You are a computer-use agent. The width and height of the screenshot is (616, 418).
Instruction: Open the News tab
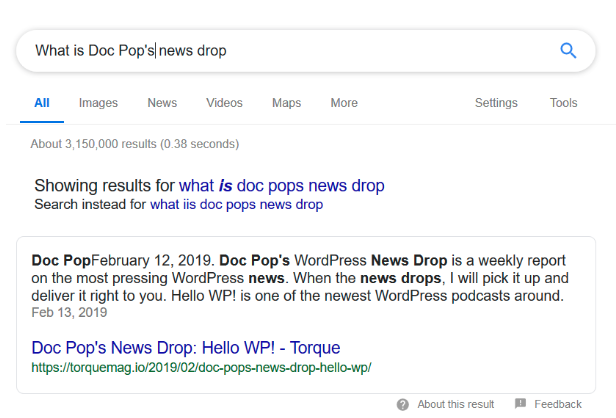162,103
